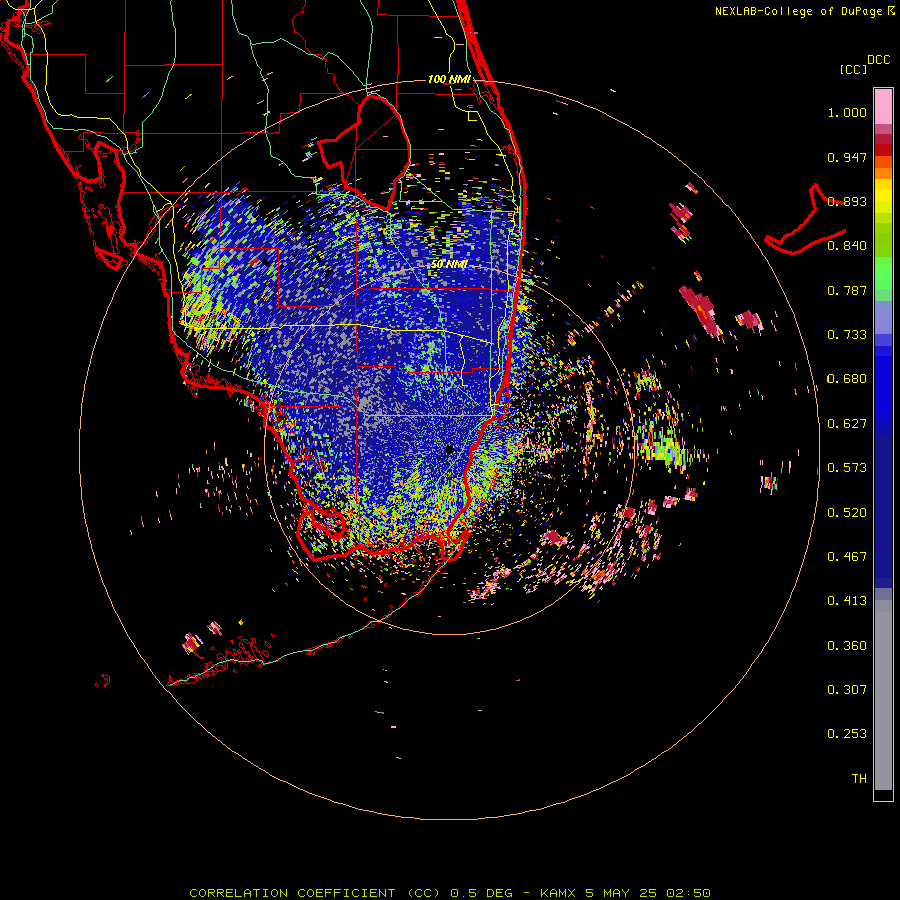The width and height of the screenshot is (900, 900).
Task: Click the 0.573 scale value
Action: coord(847,468)
